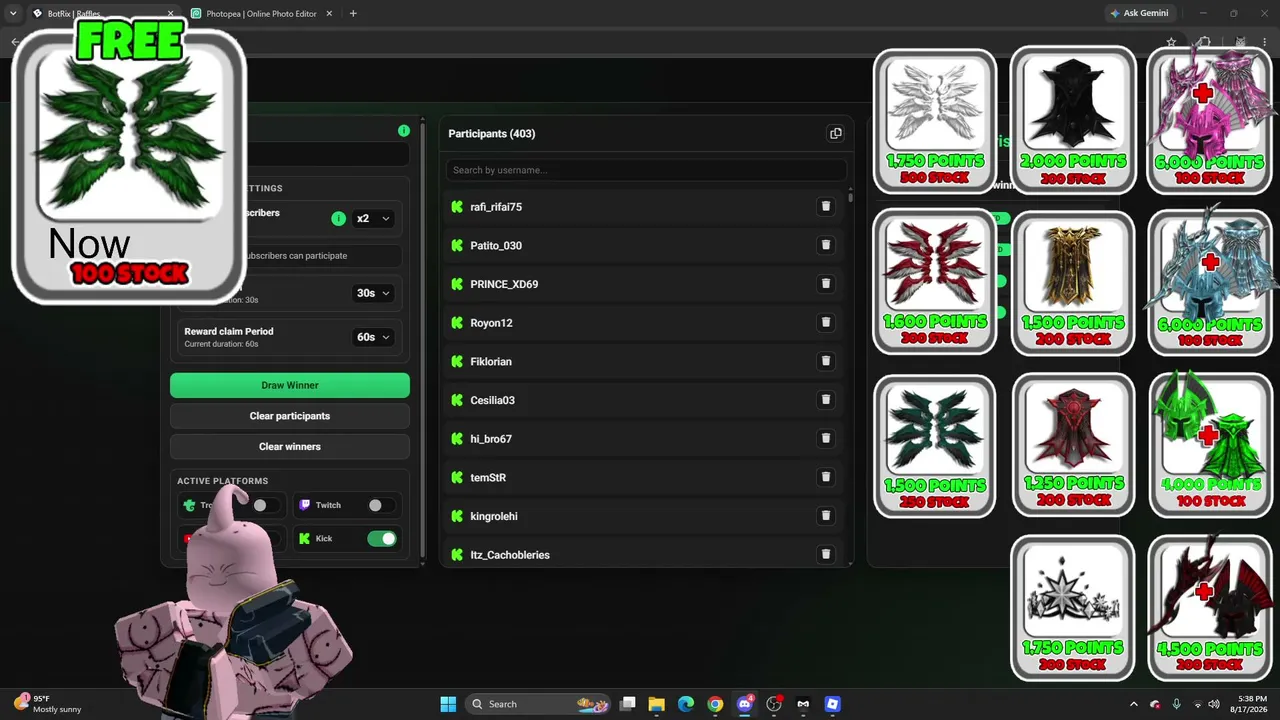Launch Microsoft Edge from the taskbar
The height and width of the screenshot is (720, 1280).
(x=685, y=704)
